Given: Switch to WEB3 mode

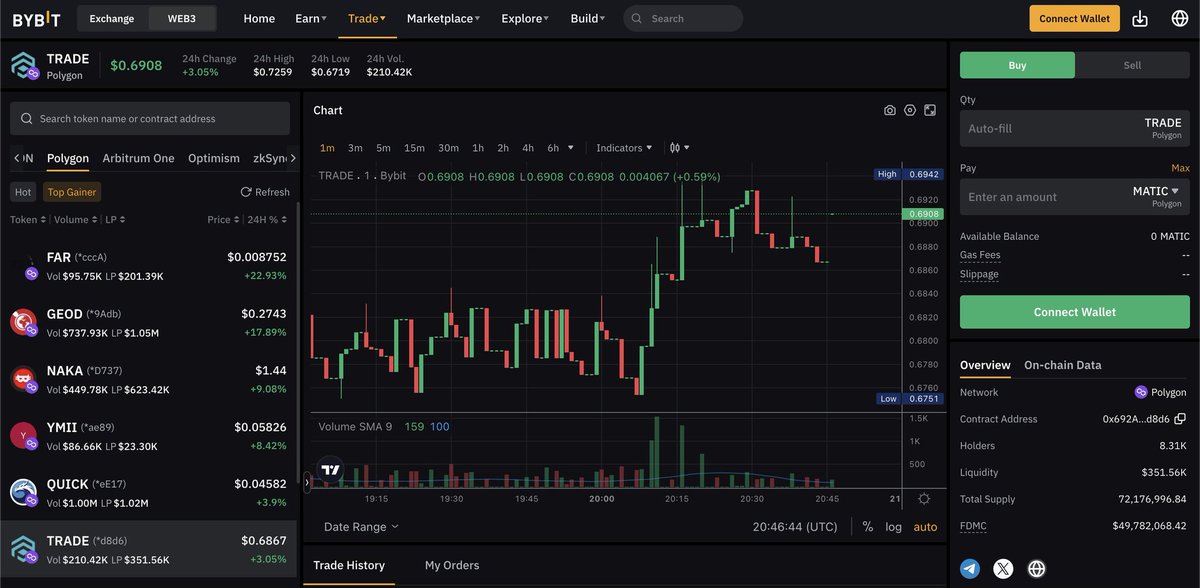Looking at the screenshot, I should tap(182, 18).
